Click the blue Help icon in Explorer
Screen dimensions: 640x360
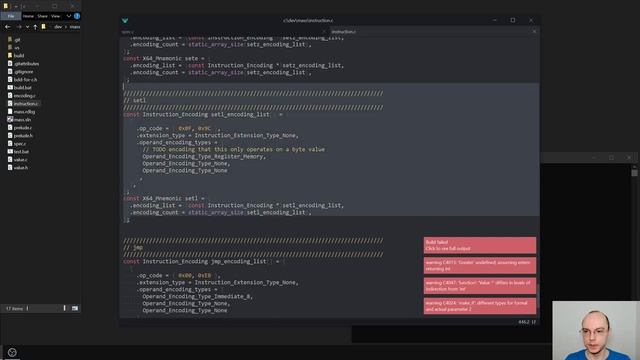pyautogui.click(x=77, y=16)
